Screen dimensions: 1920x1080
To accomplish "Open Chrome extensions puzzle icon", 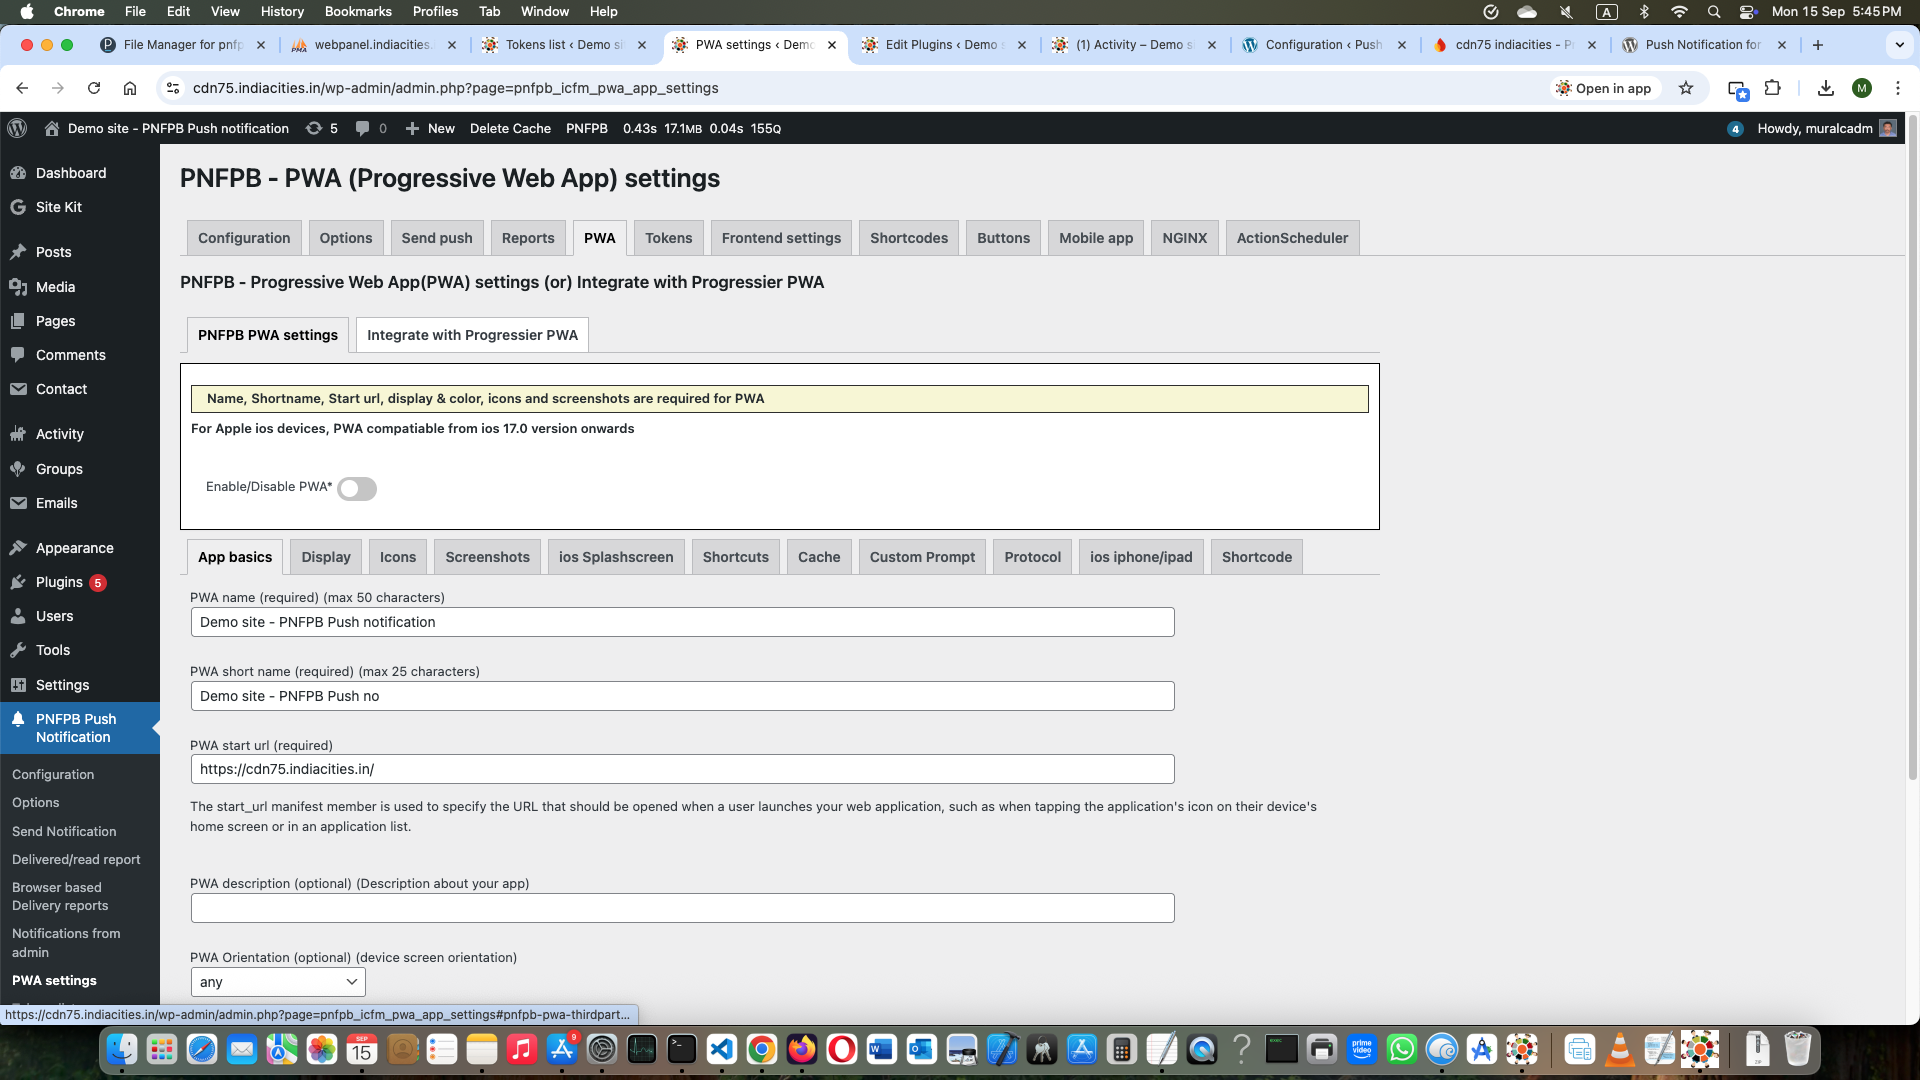I will point(1773,88).
